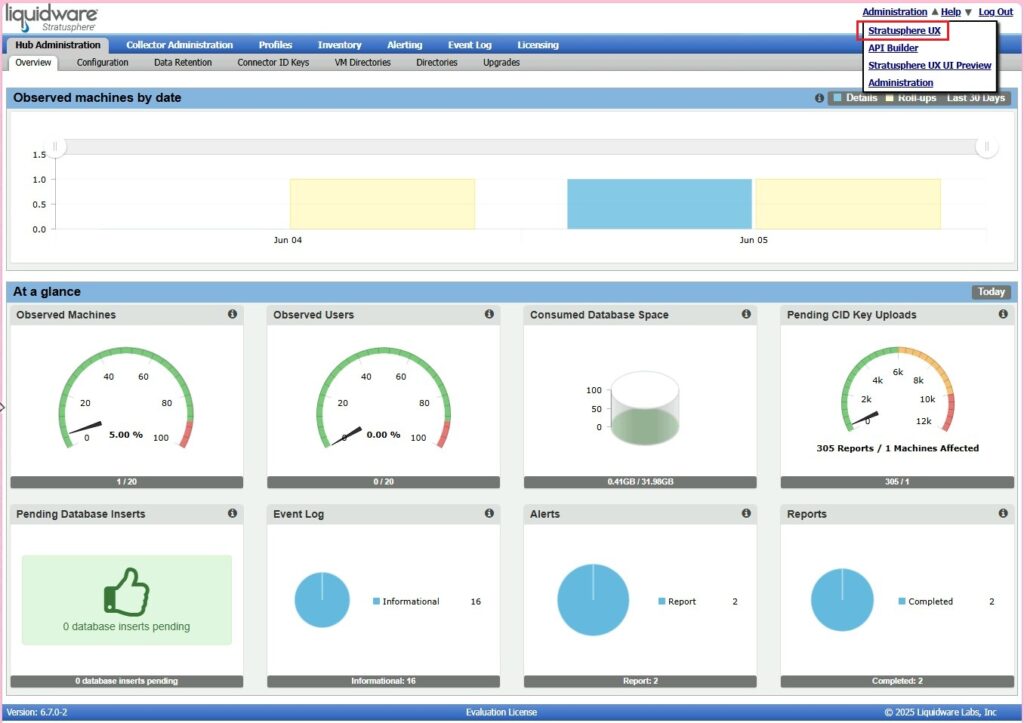The image size is (1024, 723).
Task: Open the Event Log tab
Action: [470, 45]
